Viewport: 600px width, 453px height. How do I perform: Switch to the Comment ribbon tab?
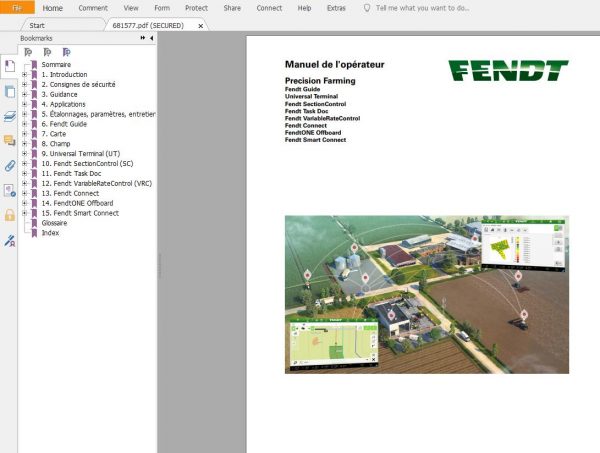click(93, 8)
